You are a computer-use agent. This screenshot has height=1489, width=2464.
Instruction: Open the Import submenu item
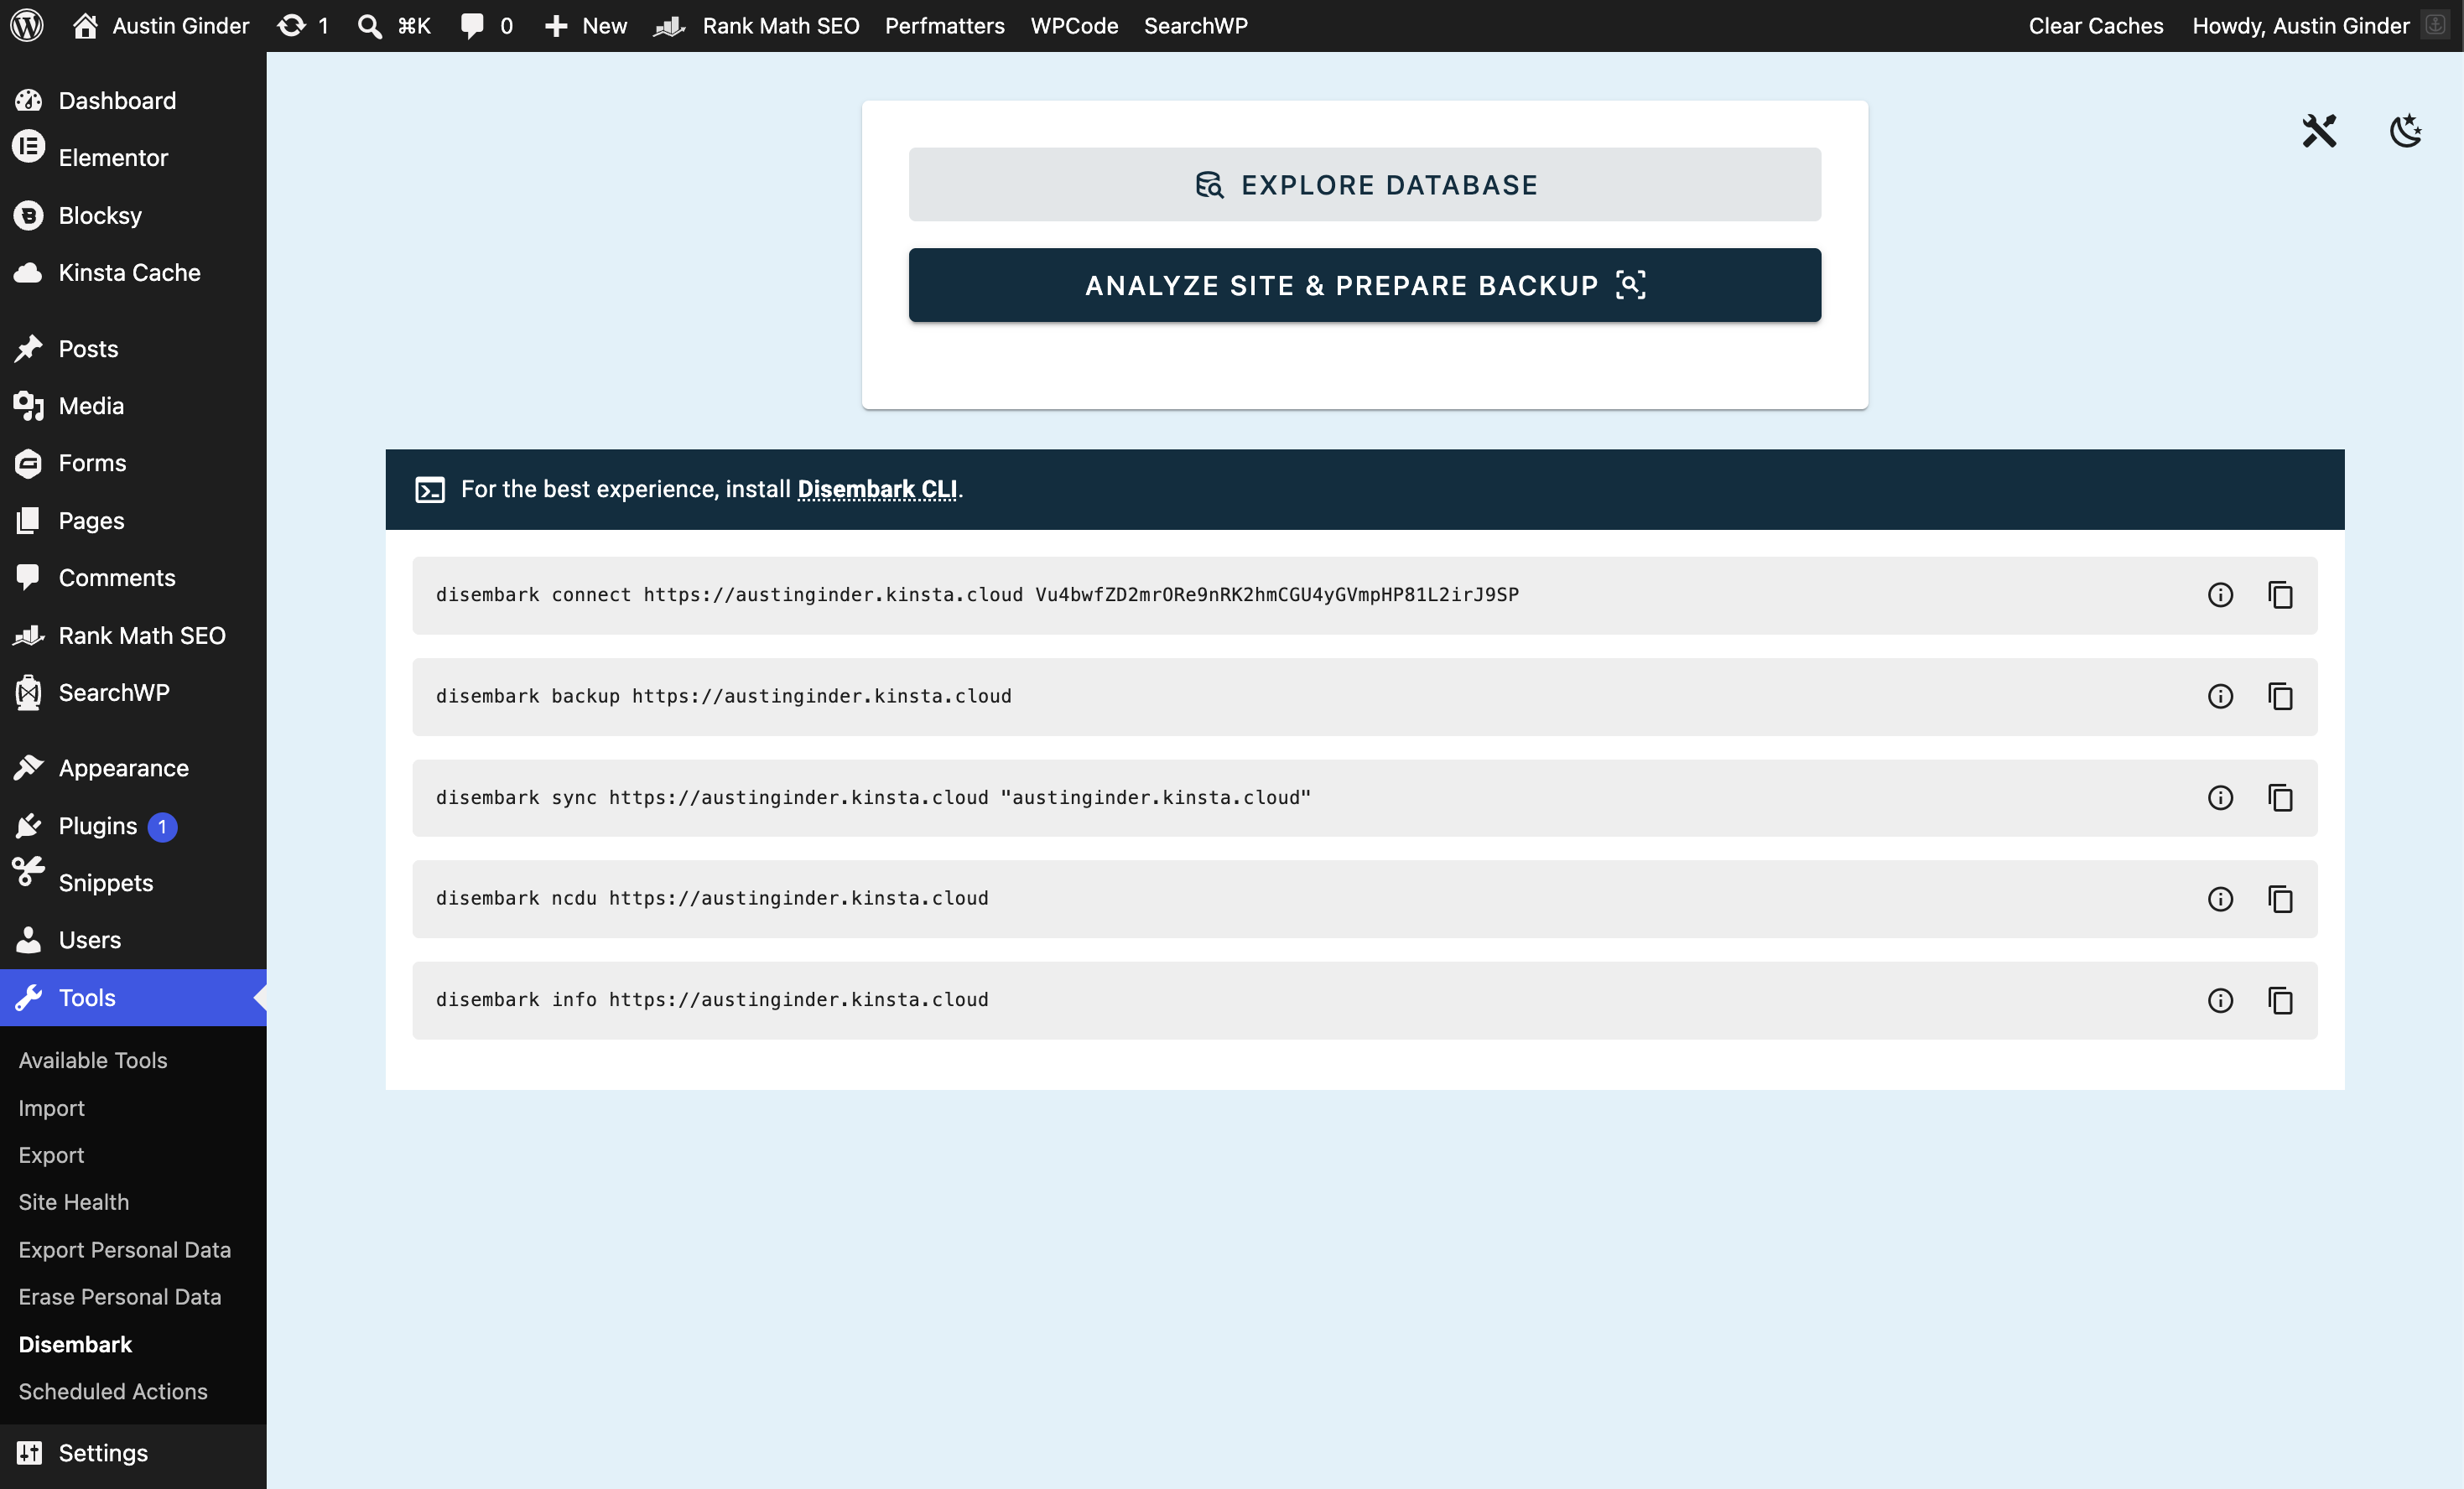pos(52,1108)
